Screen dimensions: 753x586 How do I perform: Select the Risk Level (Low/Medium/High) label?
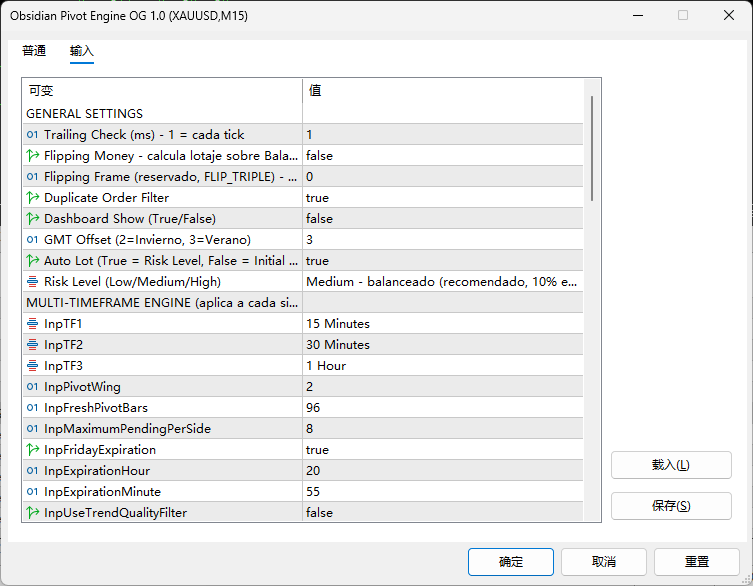pyautogui.click(x=133, y=281)
